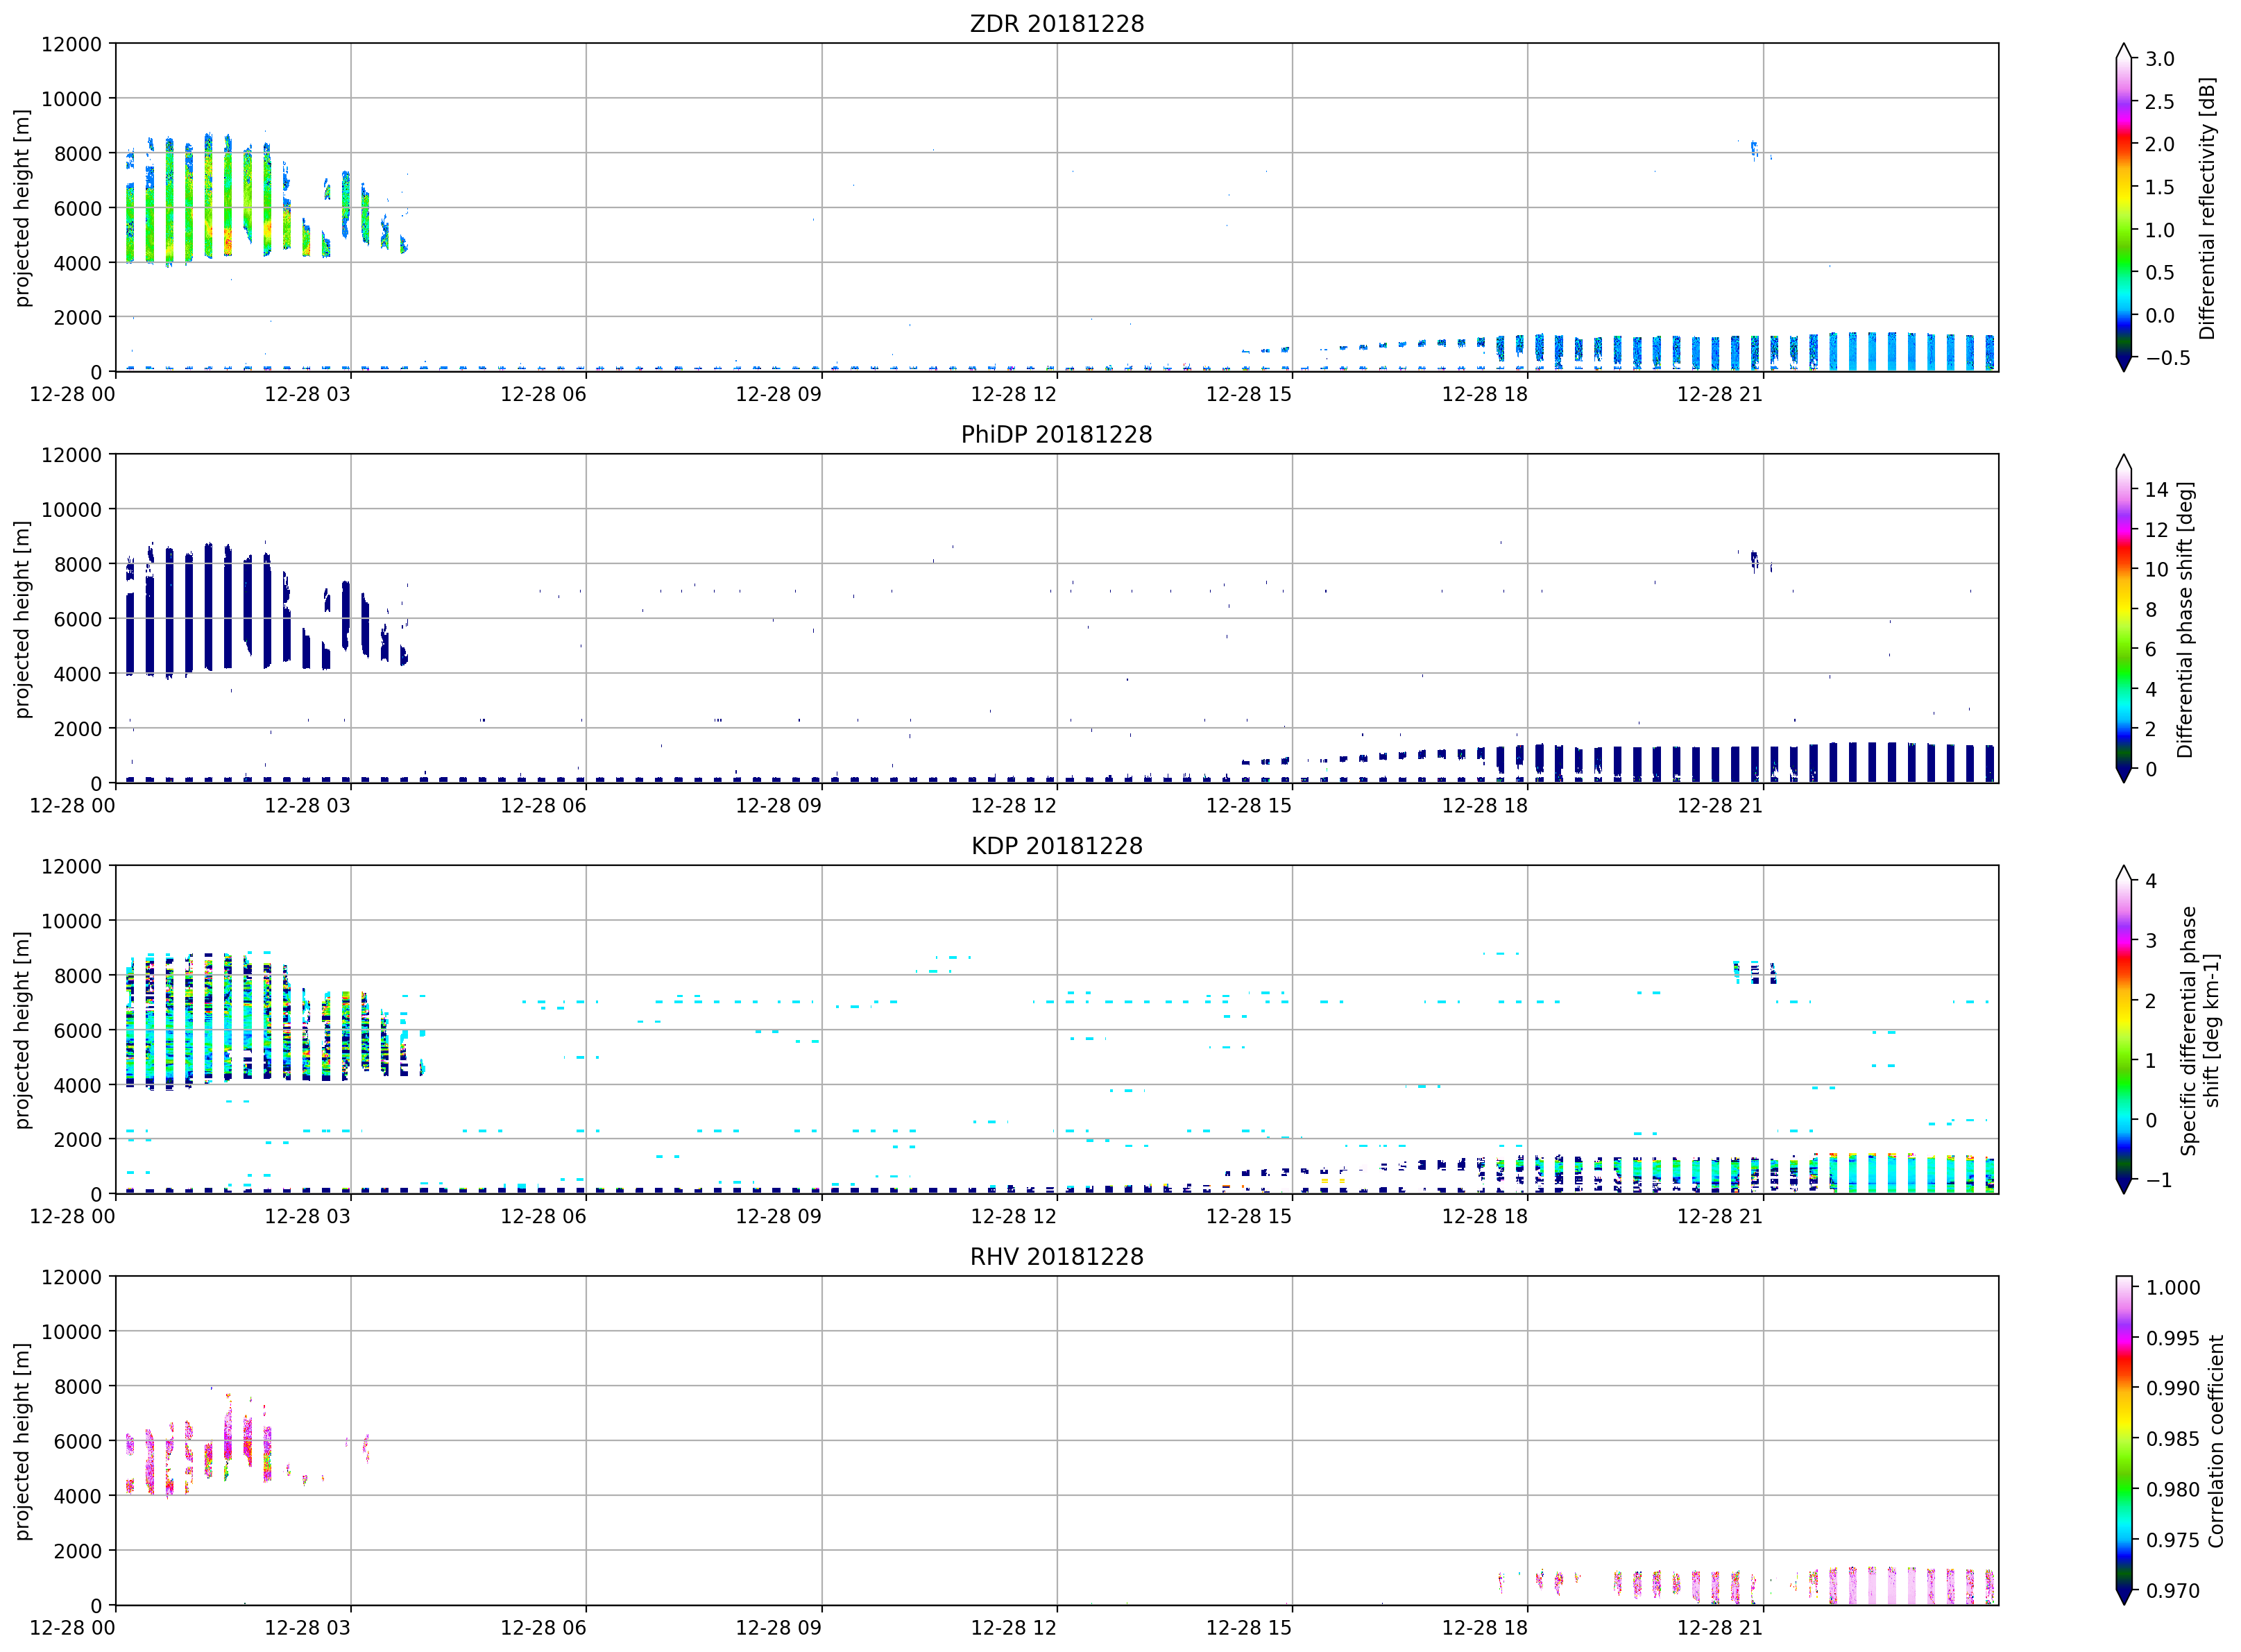This screenshot has width=2241, height=1652.
Task: Click the Correlation coefficient colorbar
Action: click(2123, 1440)
